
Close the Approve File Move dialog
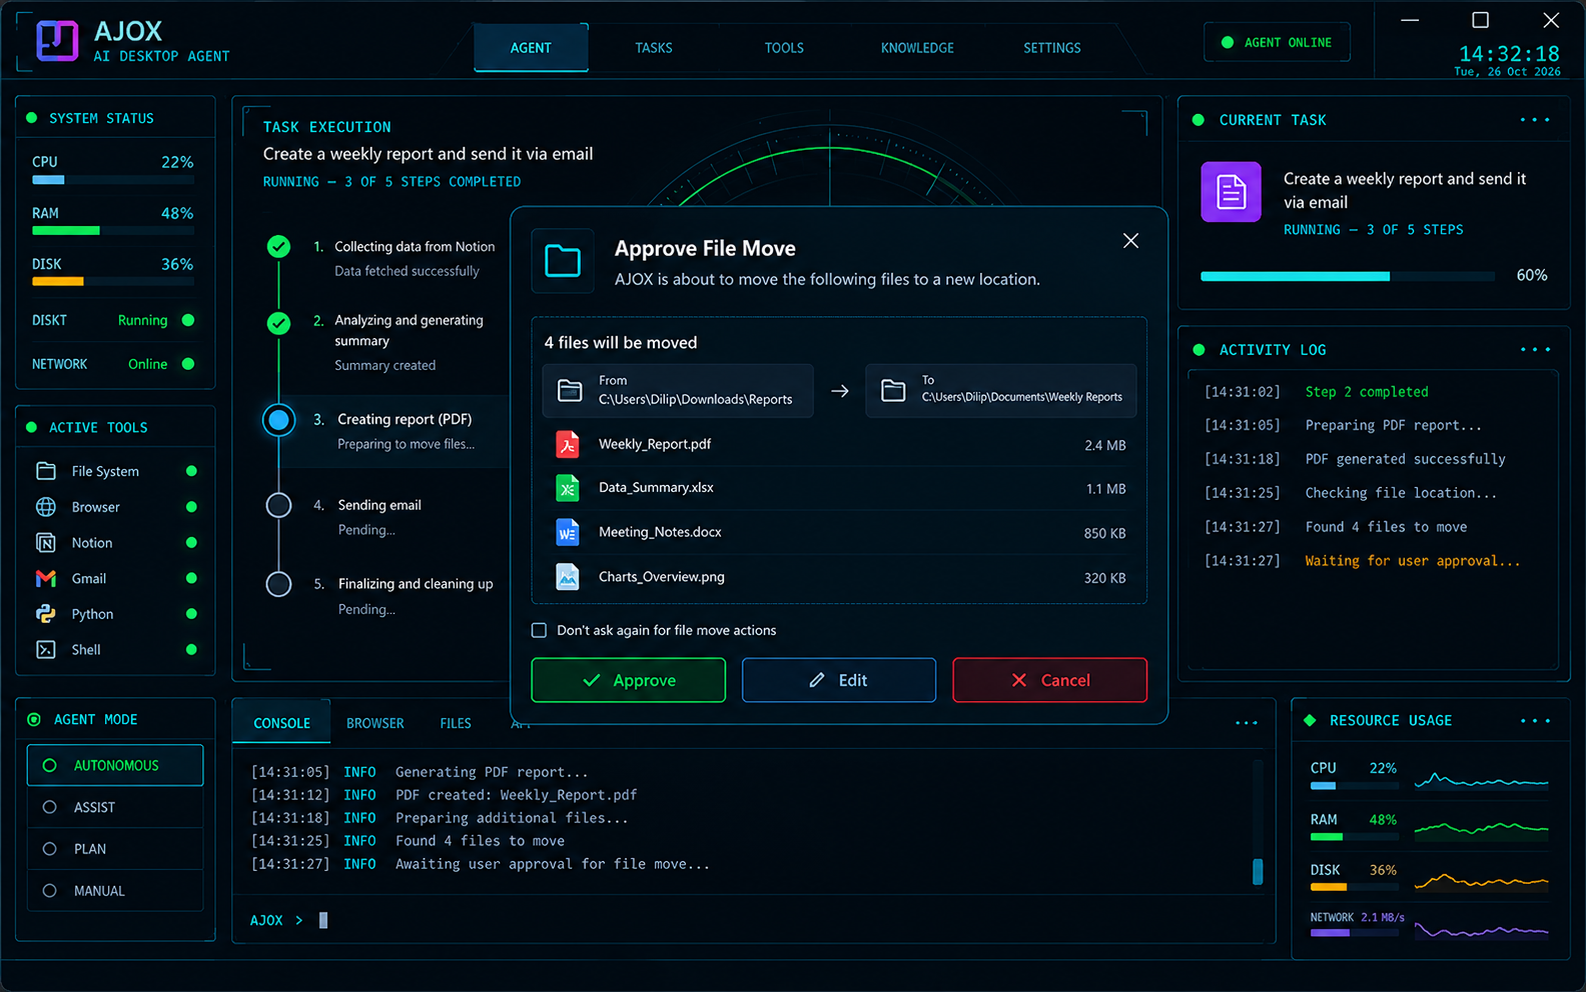(x=1131, y=241)
